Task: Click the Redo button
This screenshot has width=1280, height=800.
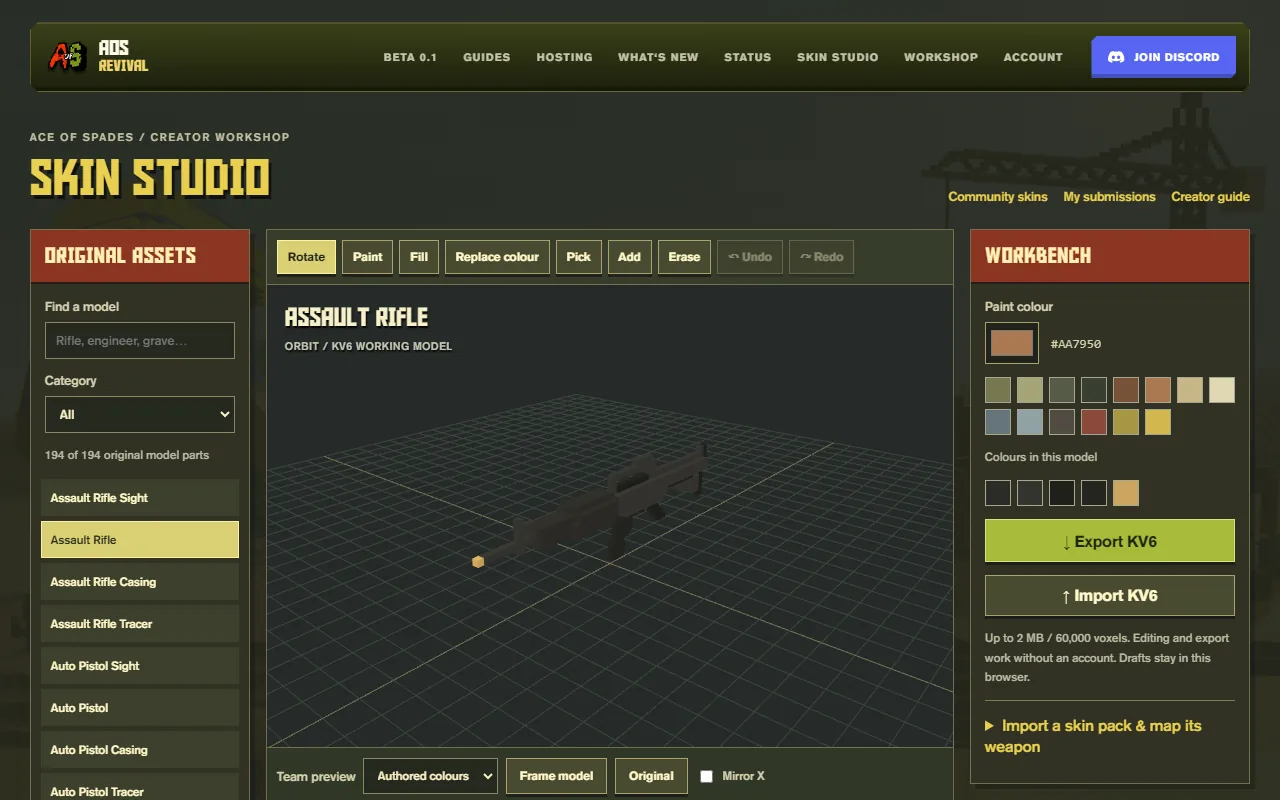Action: point(821,257)
